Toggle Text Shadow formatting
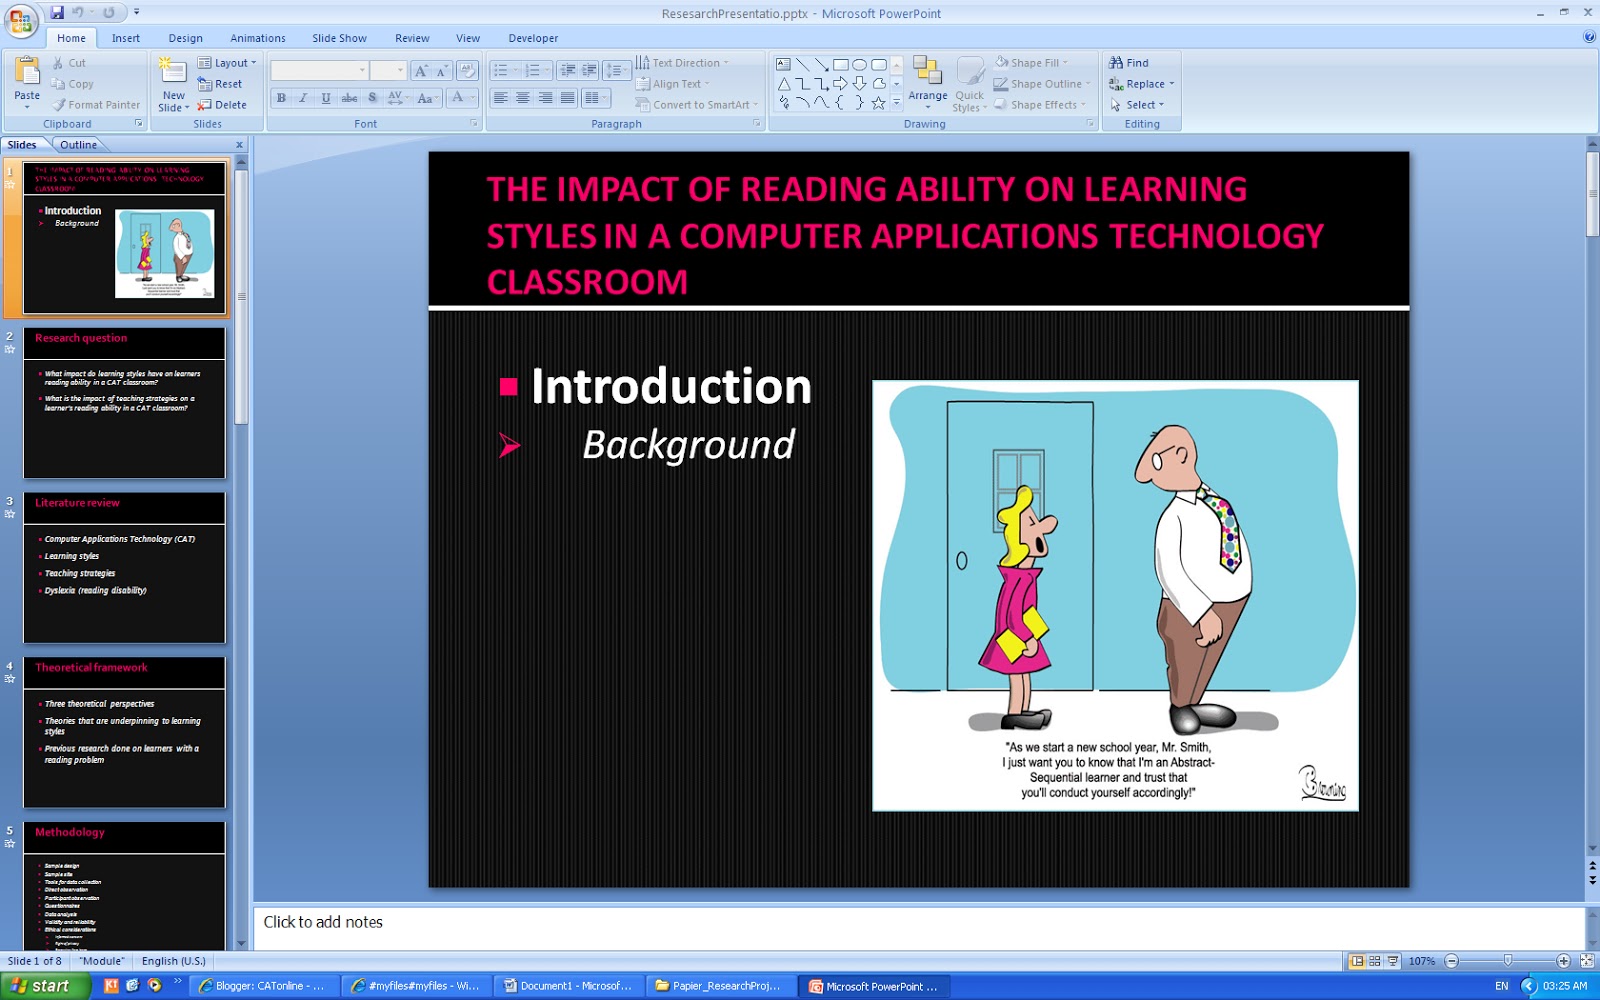The width and height of the screenshot is (1600, 1000). (x=372, y=98)
